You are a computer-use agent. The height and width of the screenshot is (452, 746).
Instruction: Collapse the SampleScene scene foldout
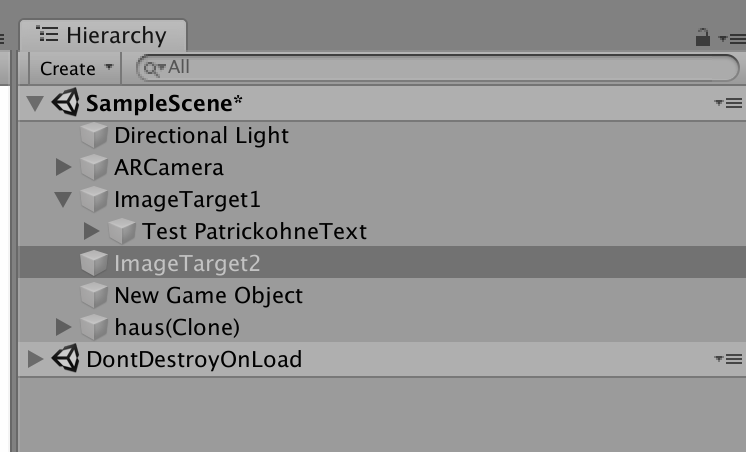click(x=37, y=103)
